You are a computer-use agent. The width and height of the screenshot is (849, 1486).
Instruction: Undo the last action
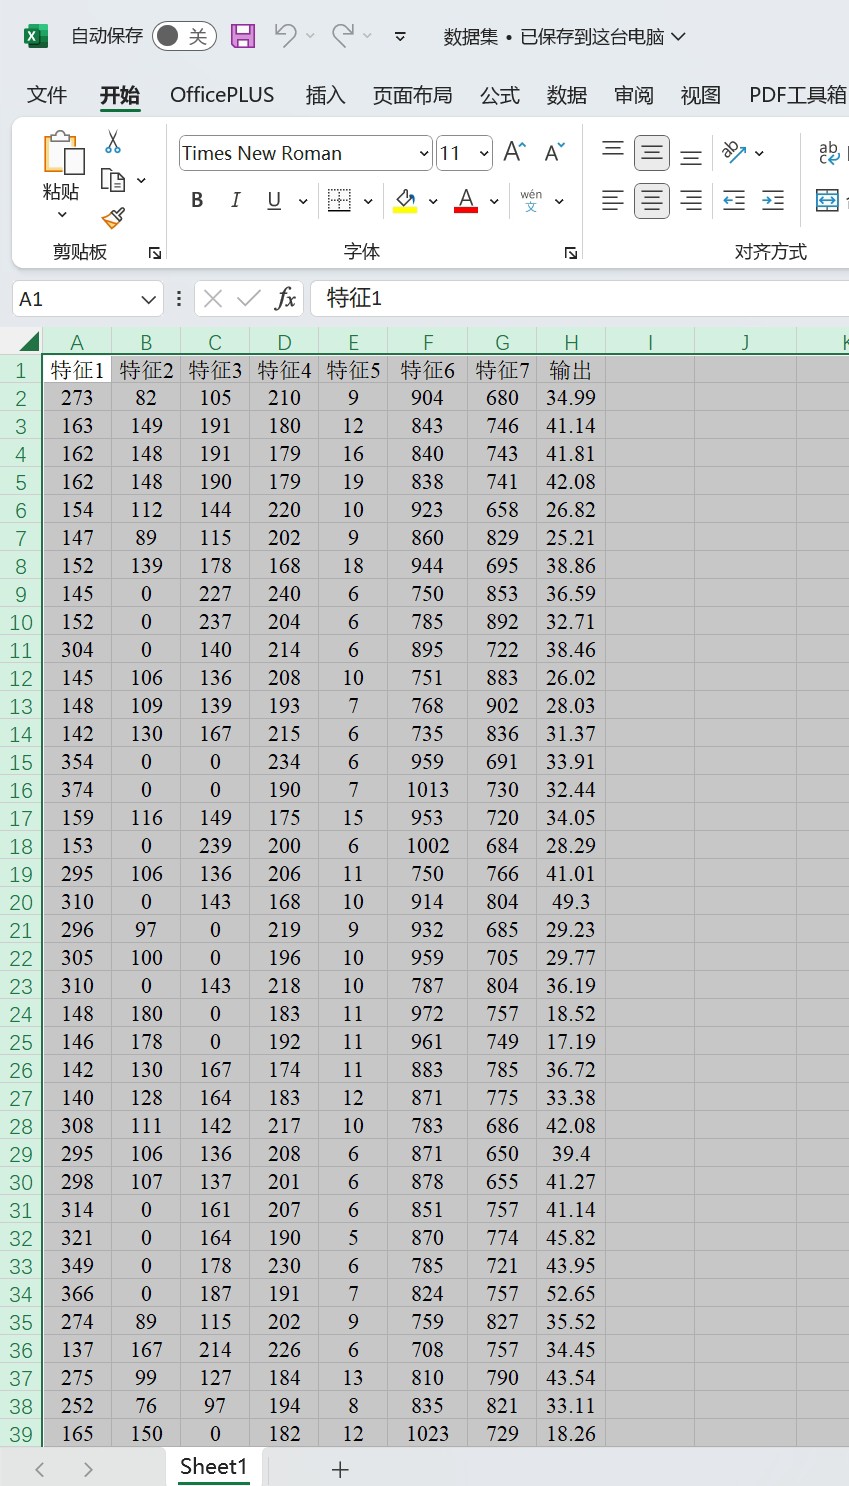tap(285, 36)
